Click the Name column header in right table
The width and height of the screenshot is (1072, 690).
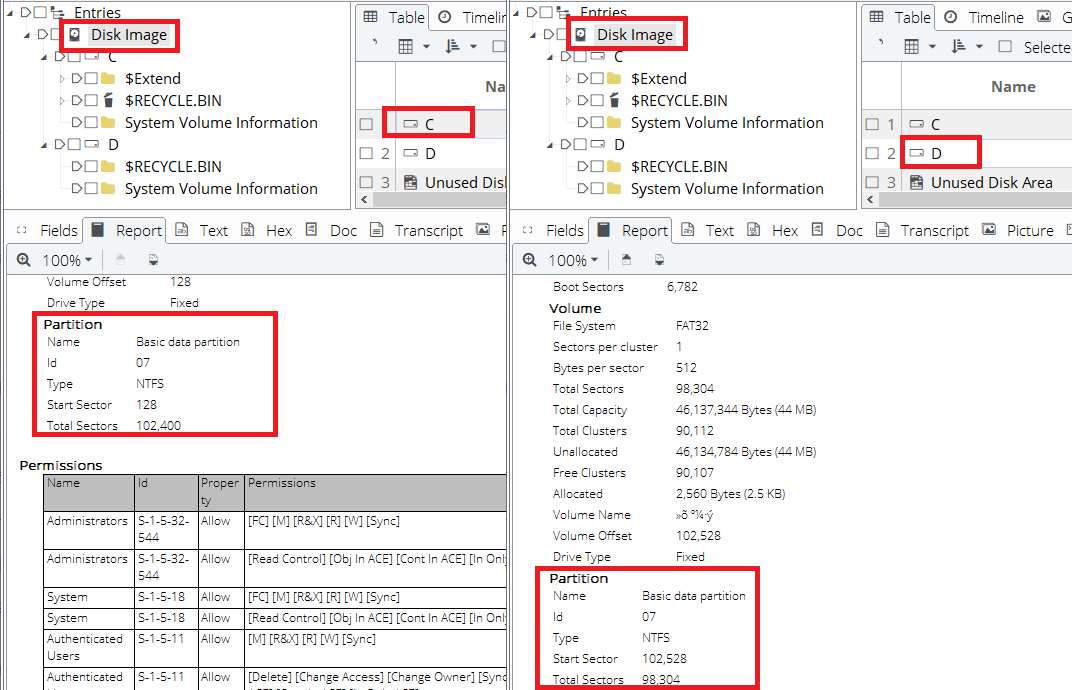point(1012,87)
